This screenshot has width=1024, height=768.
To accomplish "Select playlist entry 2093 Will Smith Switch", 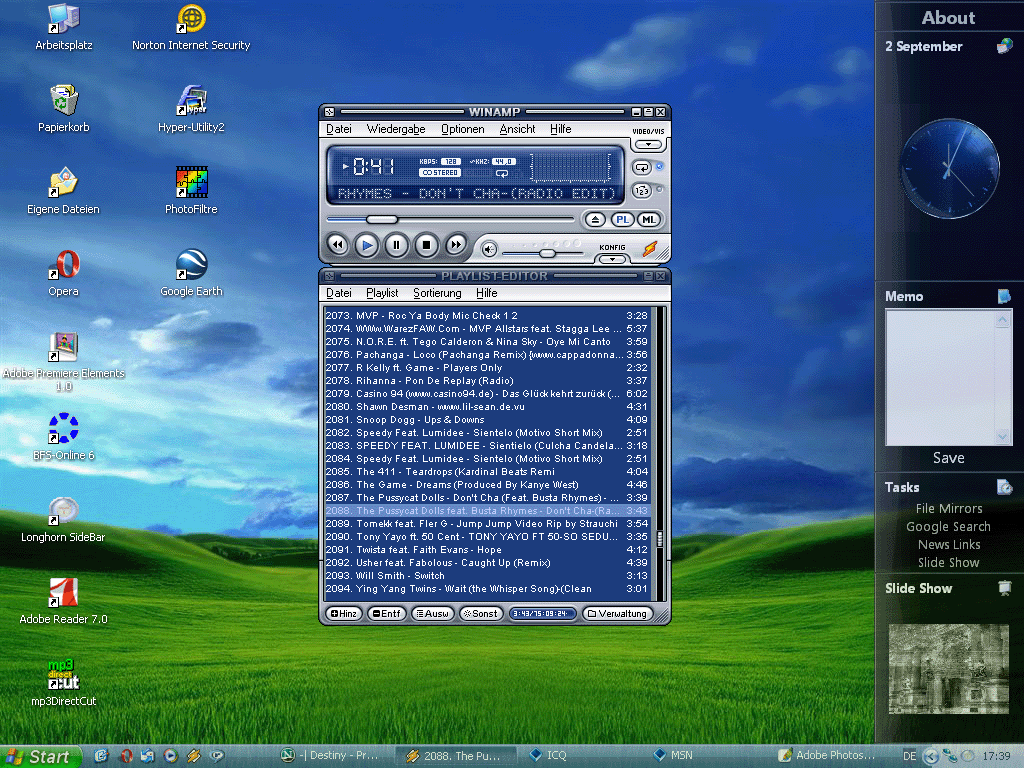I will (x=487, y=576).
